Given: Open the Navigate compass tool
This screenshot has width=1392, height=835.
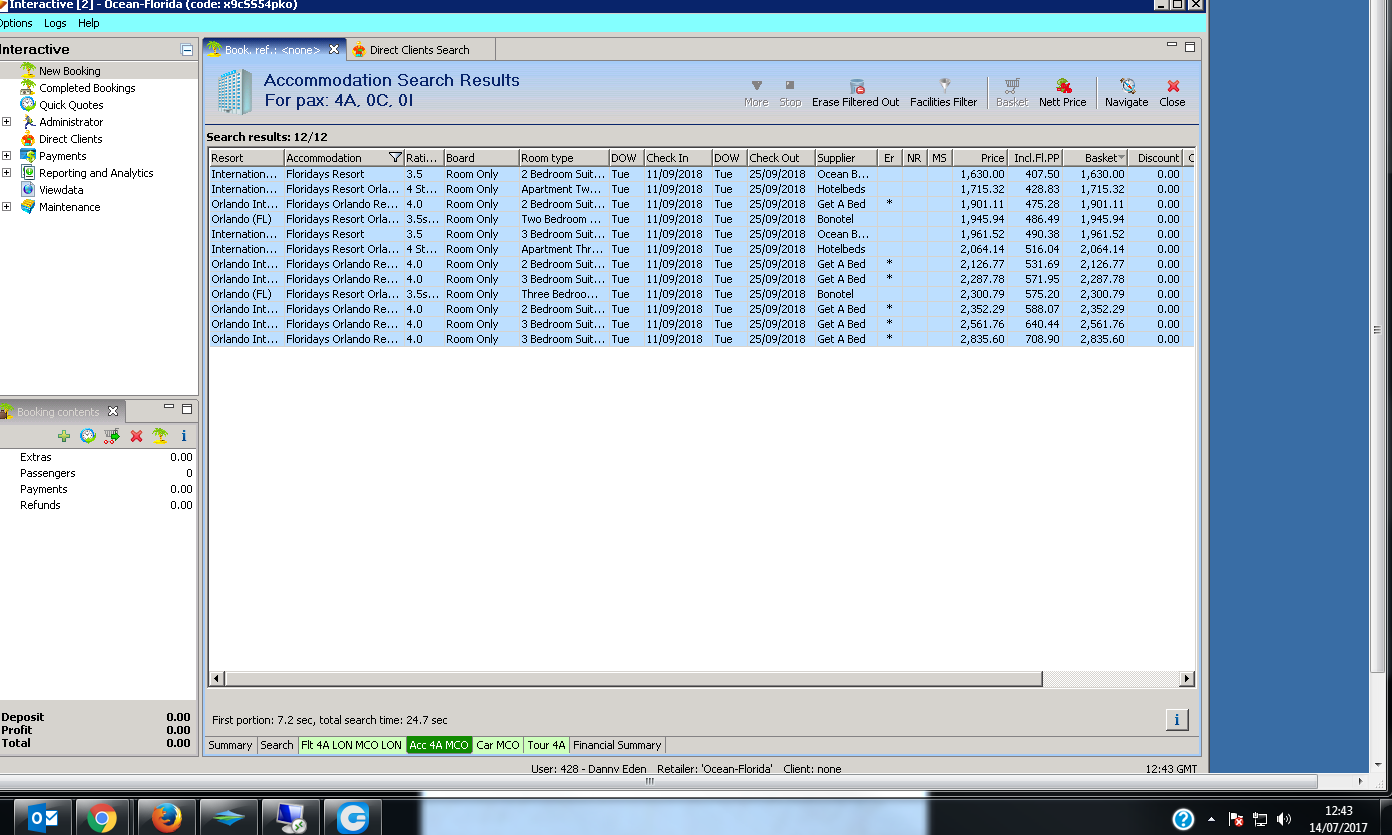Looking at the screenshot, I should point(1126,93).
